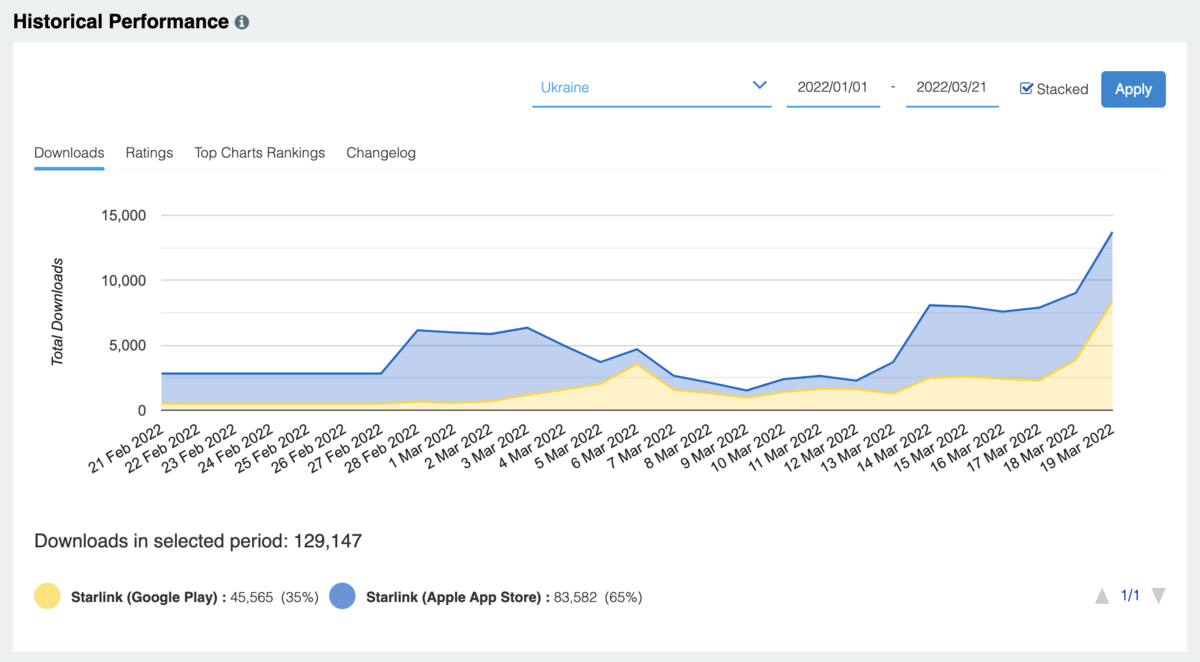Open the Ukraine country dropdown
1200x662 pixels.
652,88
